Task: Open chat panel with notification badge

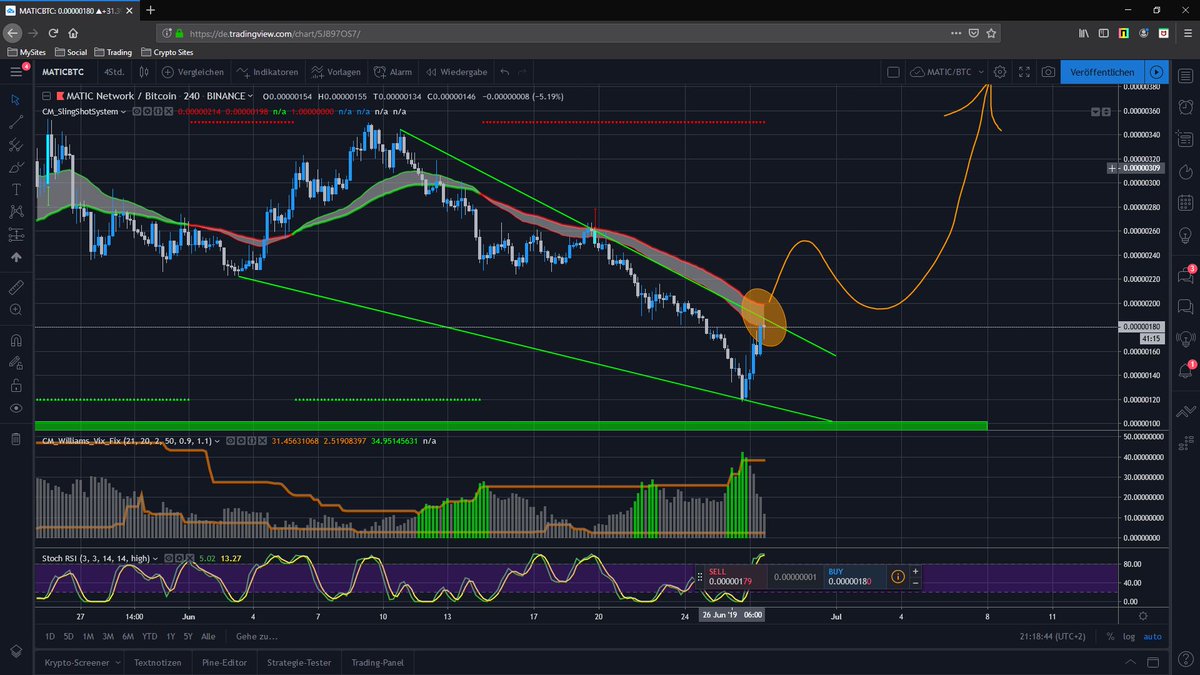Action: (1185, 274)
